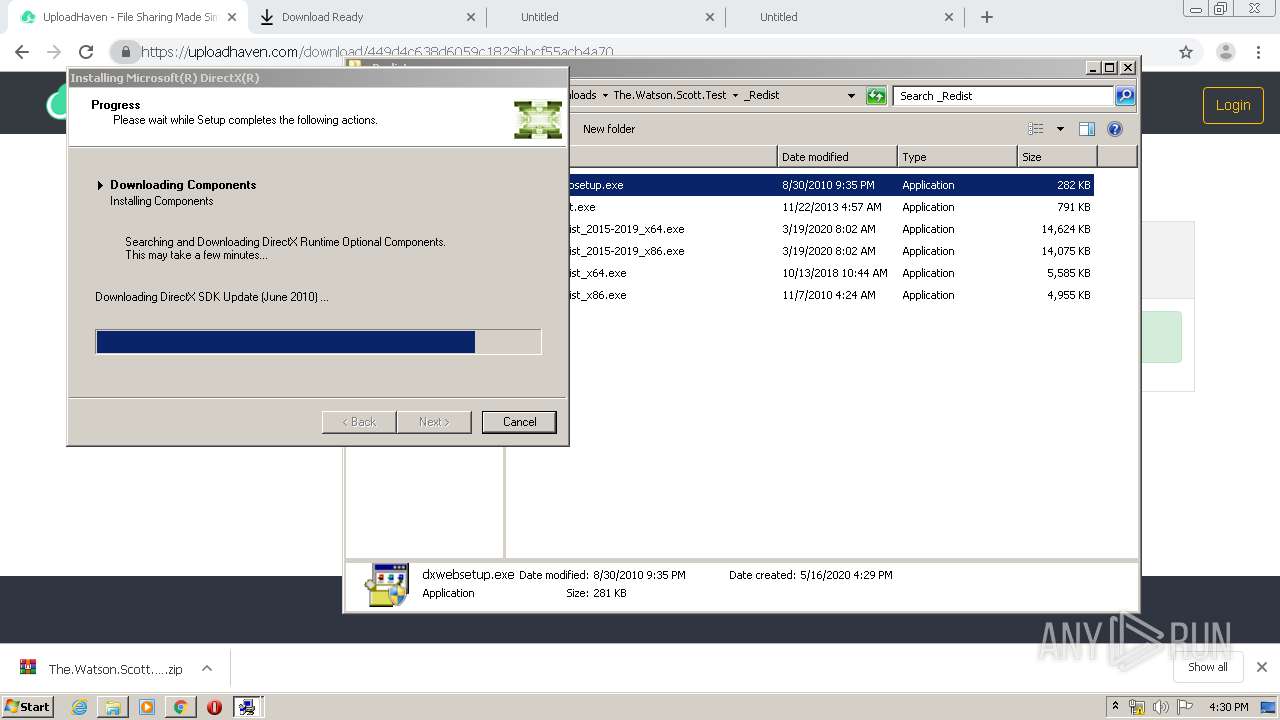Sort by Type column header
This screenshot has height=720, width=1280.
click(957, 157)
